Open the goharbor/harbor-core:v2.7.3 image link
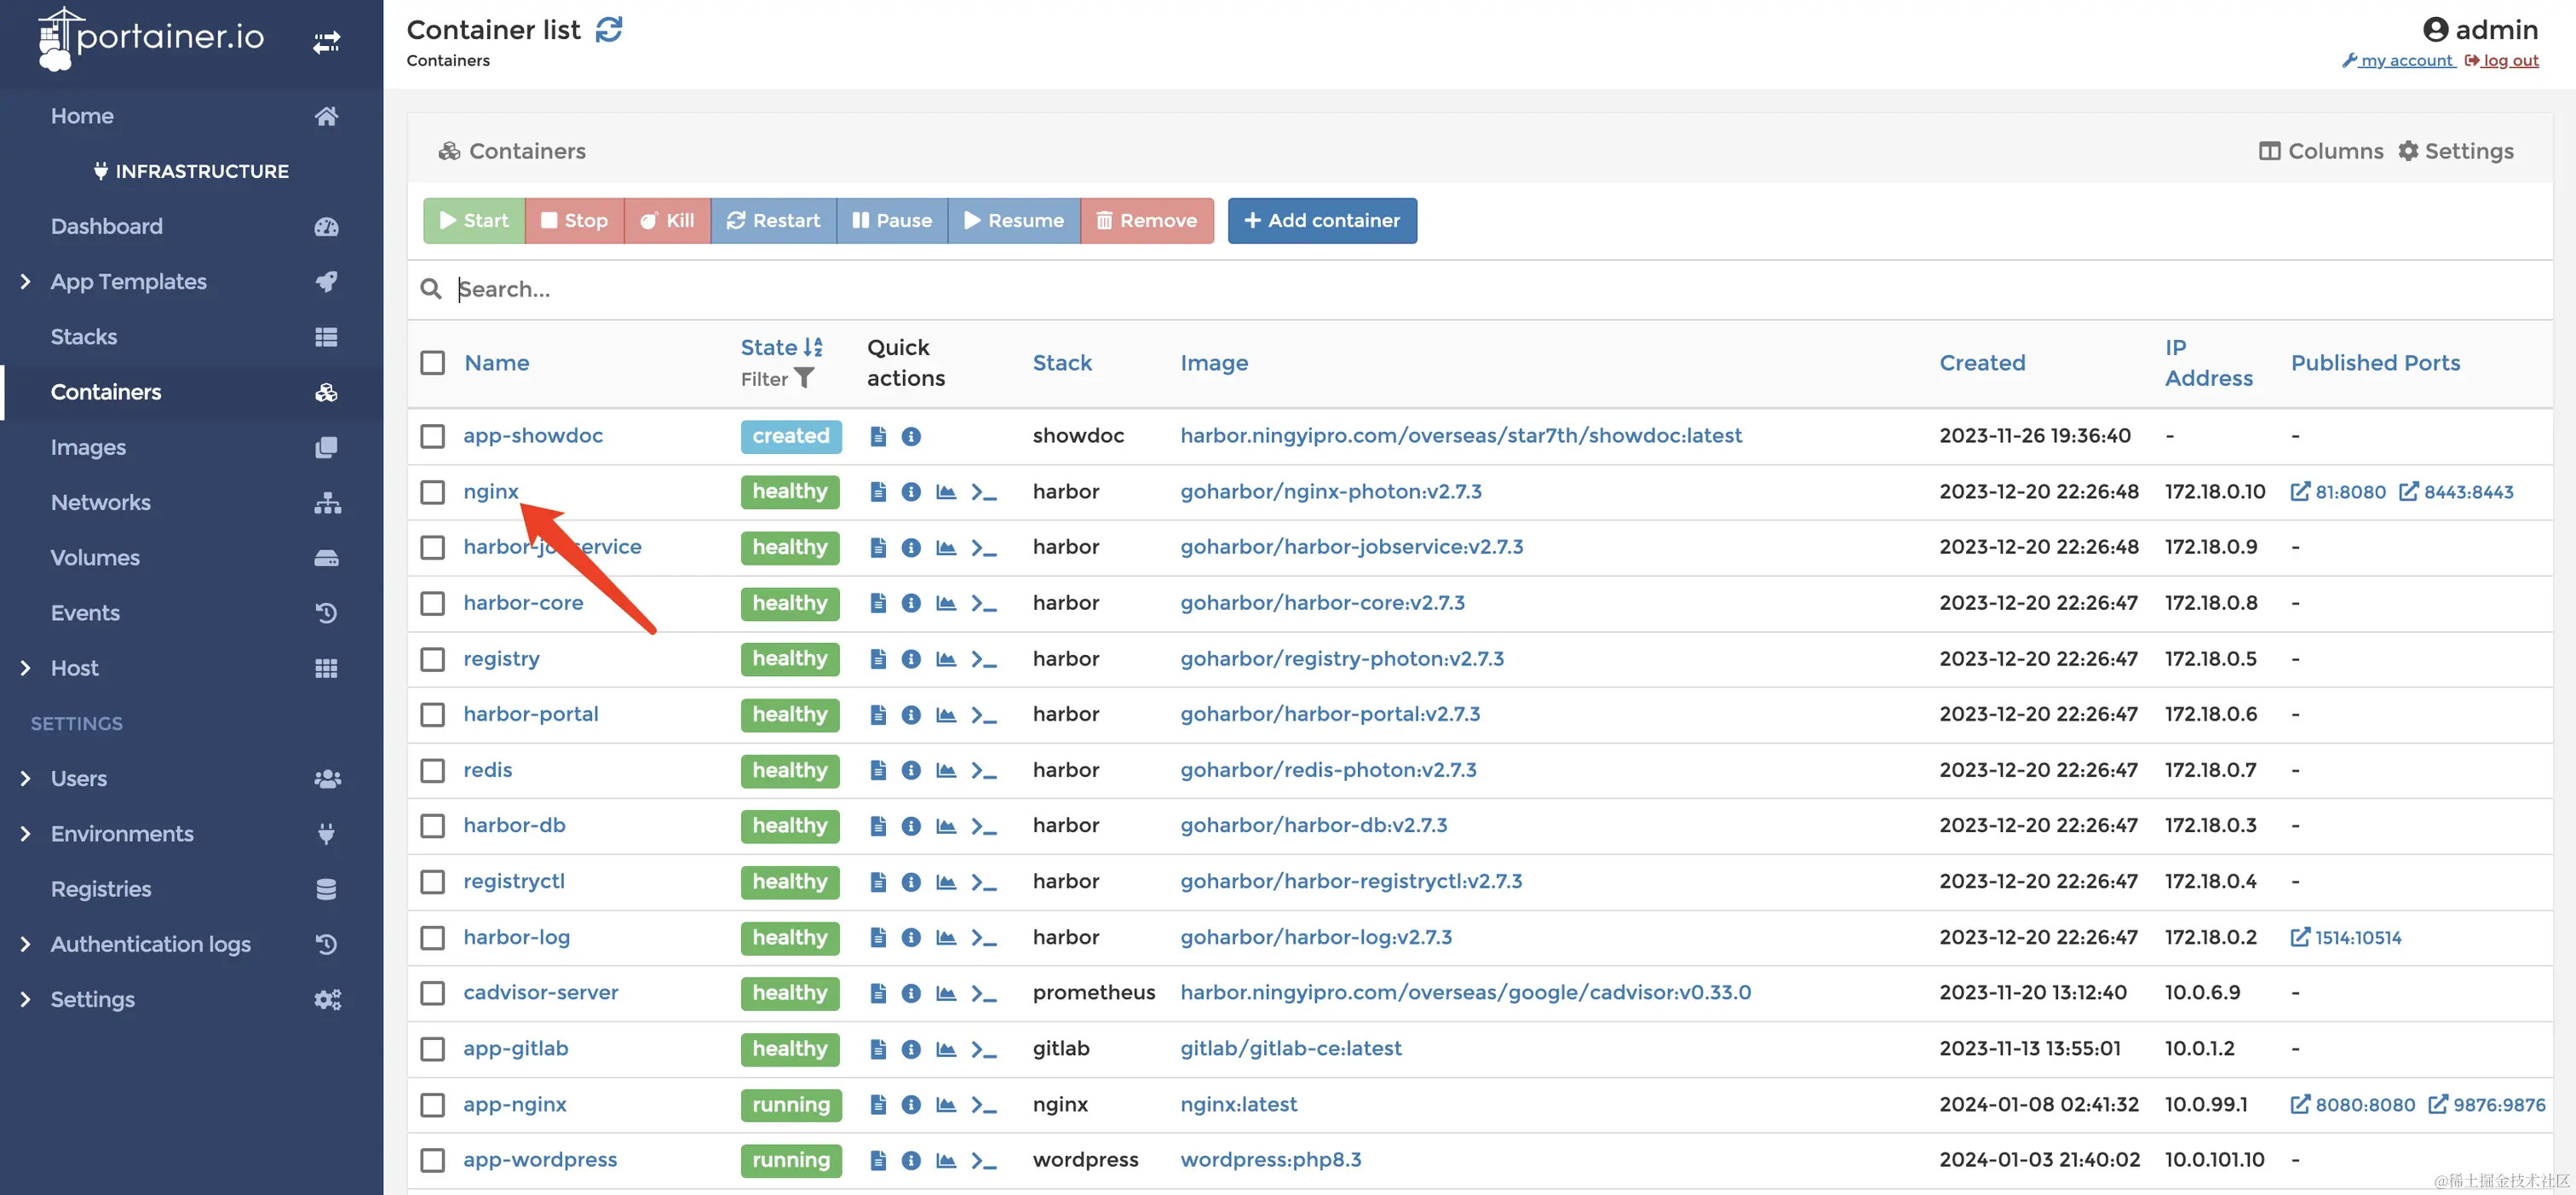This screenshot has width=2576, height=1195. (x=1322, y=603)
